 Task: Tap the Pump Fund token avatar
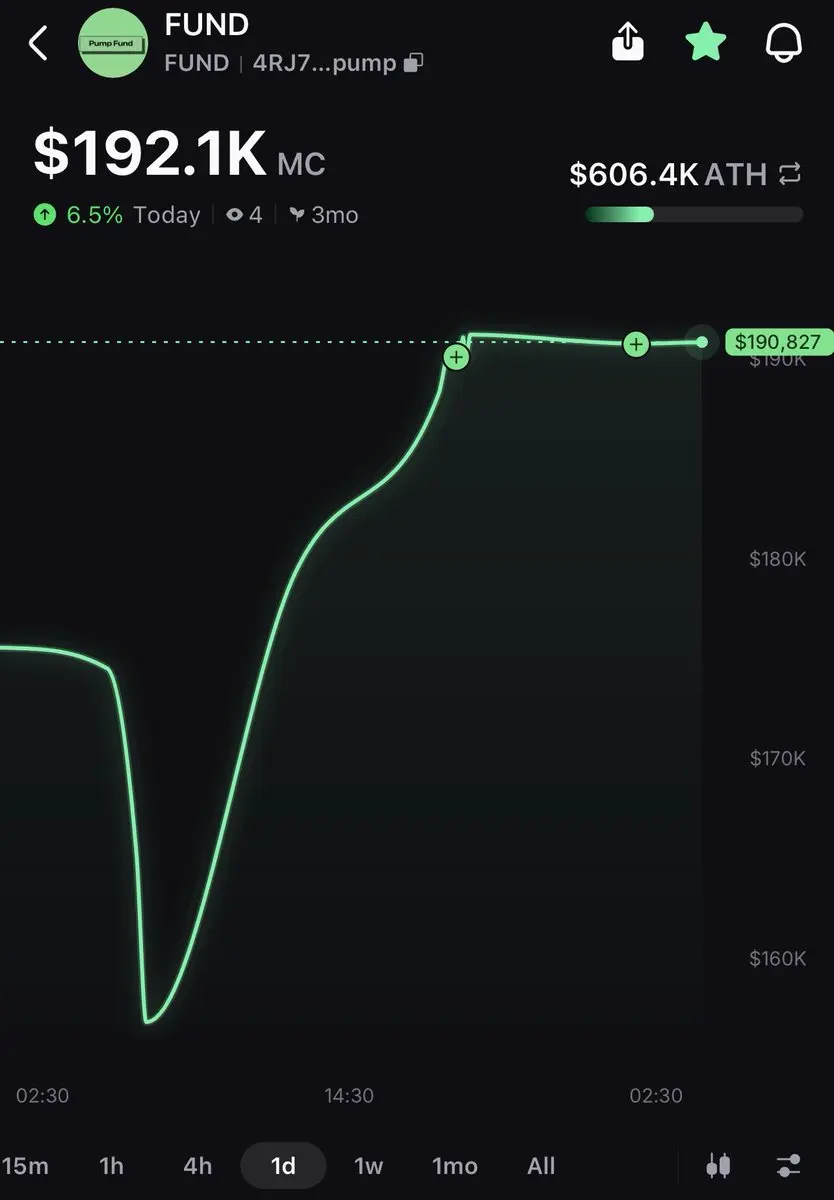113,44
